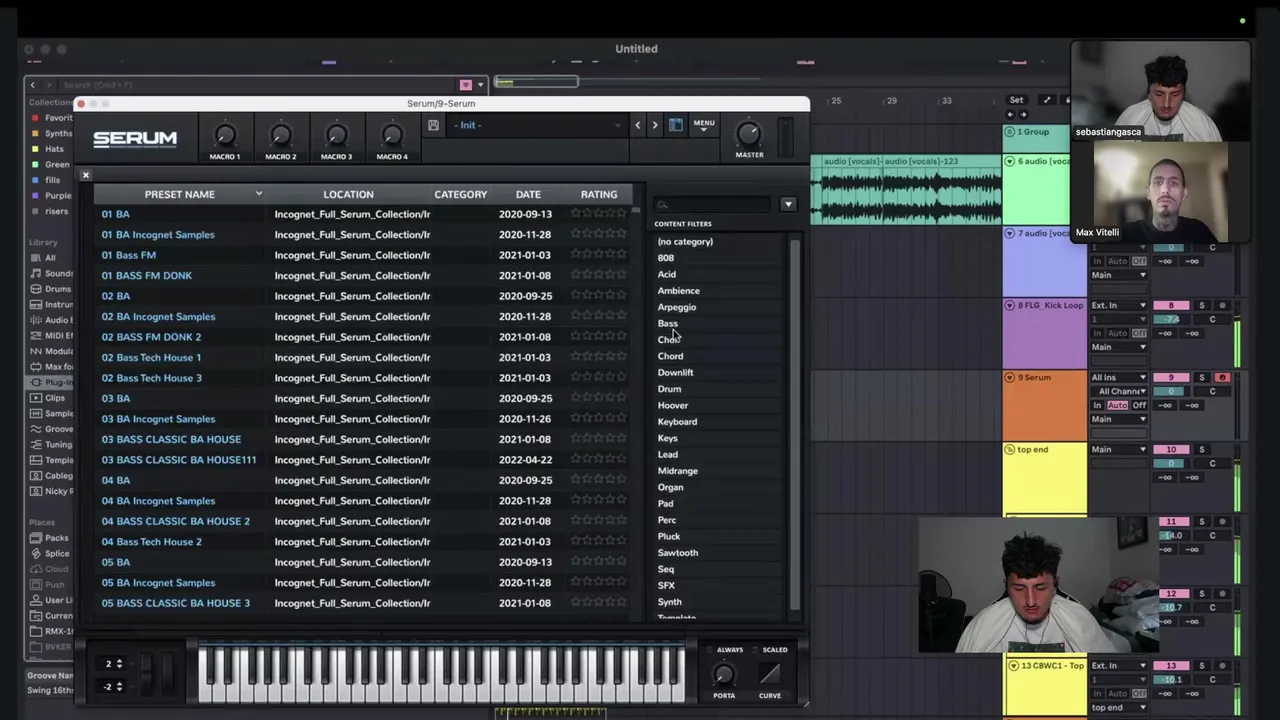The height and width of the screenshot is (720, 1280).
Task: Select the Instruments library icon
Action: click(36, 305)
